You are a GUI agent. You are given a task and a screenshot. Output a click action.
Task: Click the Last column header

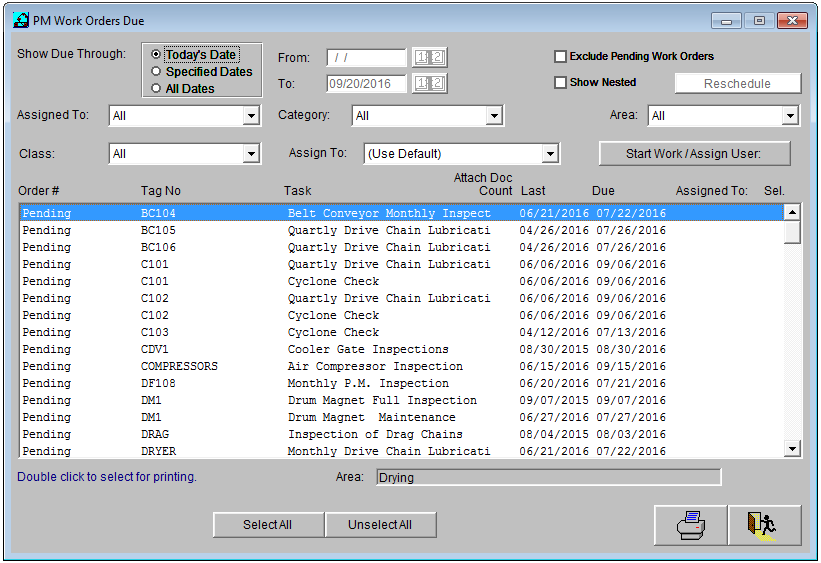(x=533, y=191)
